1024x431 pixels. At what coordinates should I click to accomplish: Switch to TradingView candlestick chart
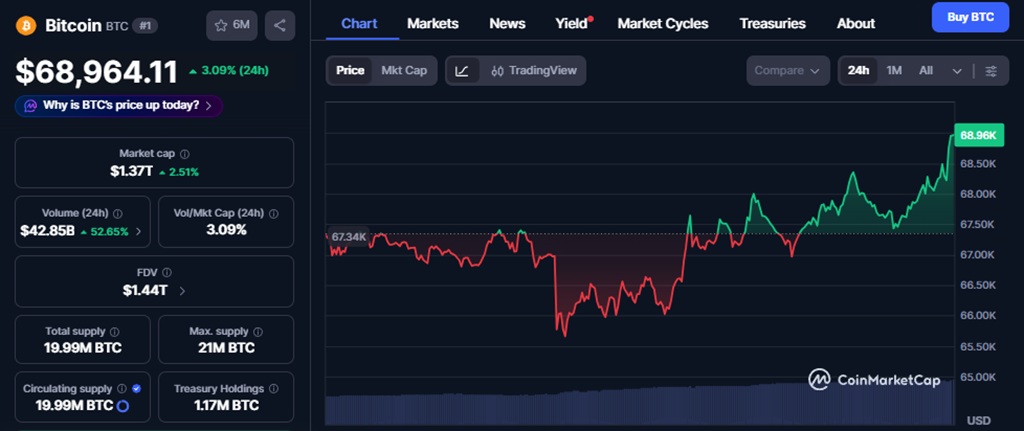pos(534,71)
